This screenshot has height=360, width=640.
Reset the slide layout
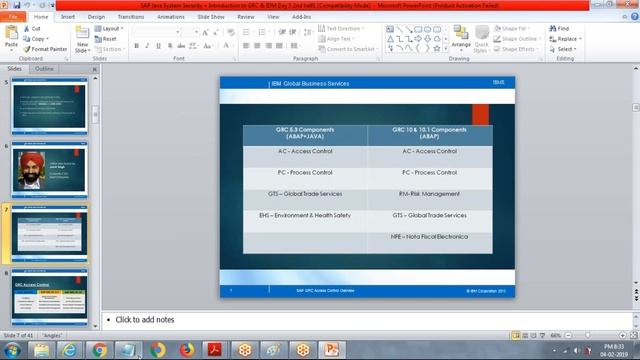[105, 39]
